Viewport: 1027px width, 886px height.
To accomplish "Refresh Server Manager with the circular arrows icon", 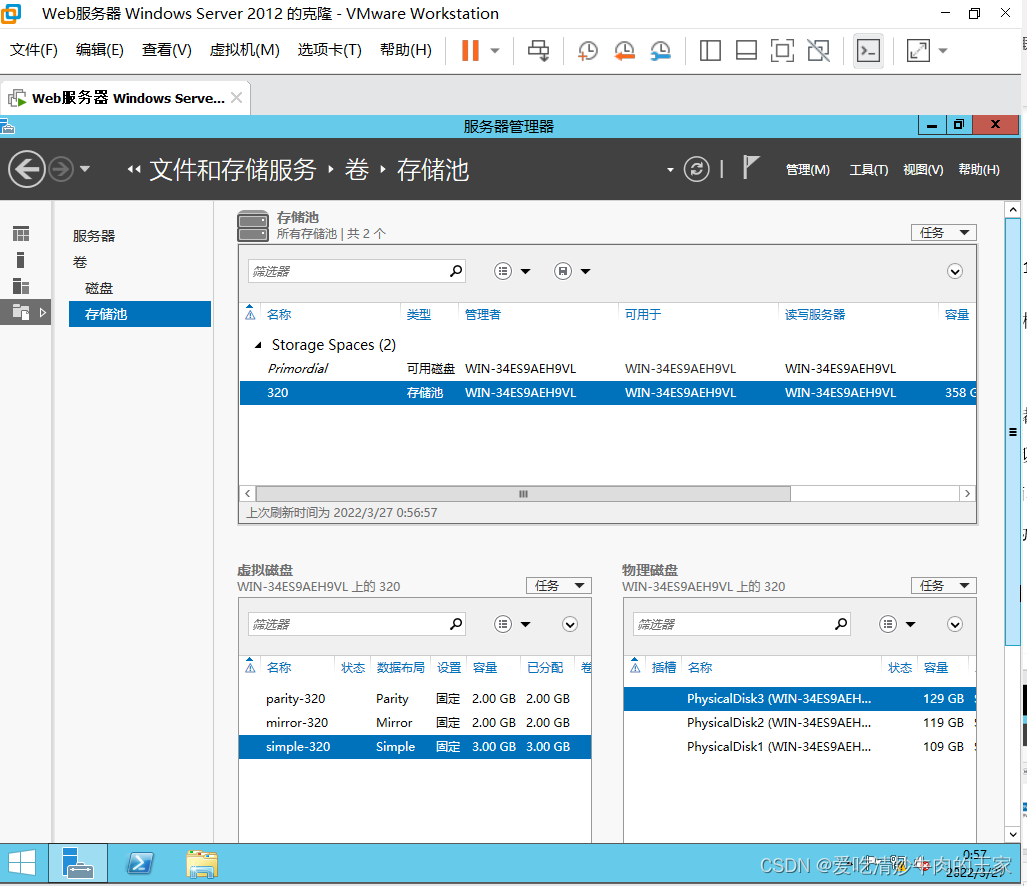I will click(x=696, y=170).
